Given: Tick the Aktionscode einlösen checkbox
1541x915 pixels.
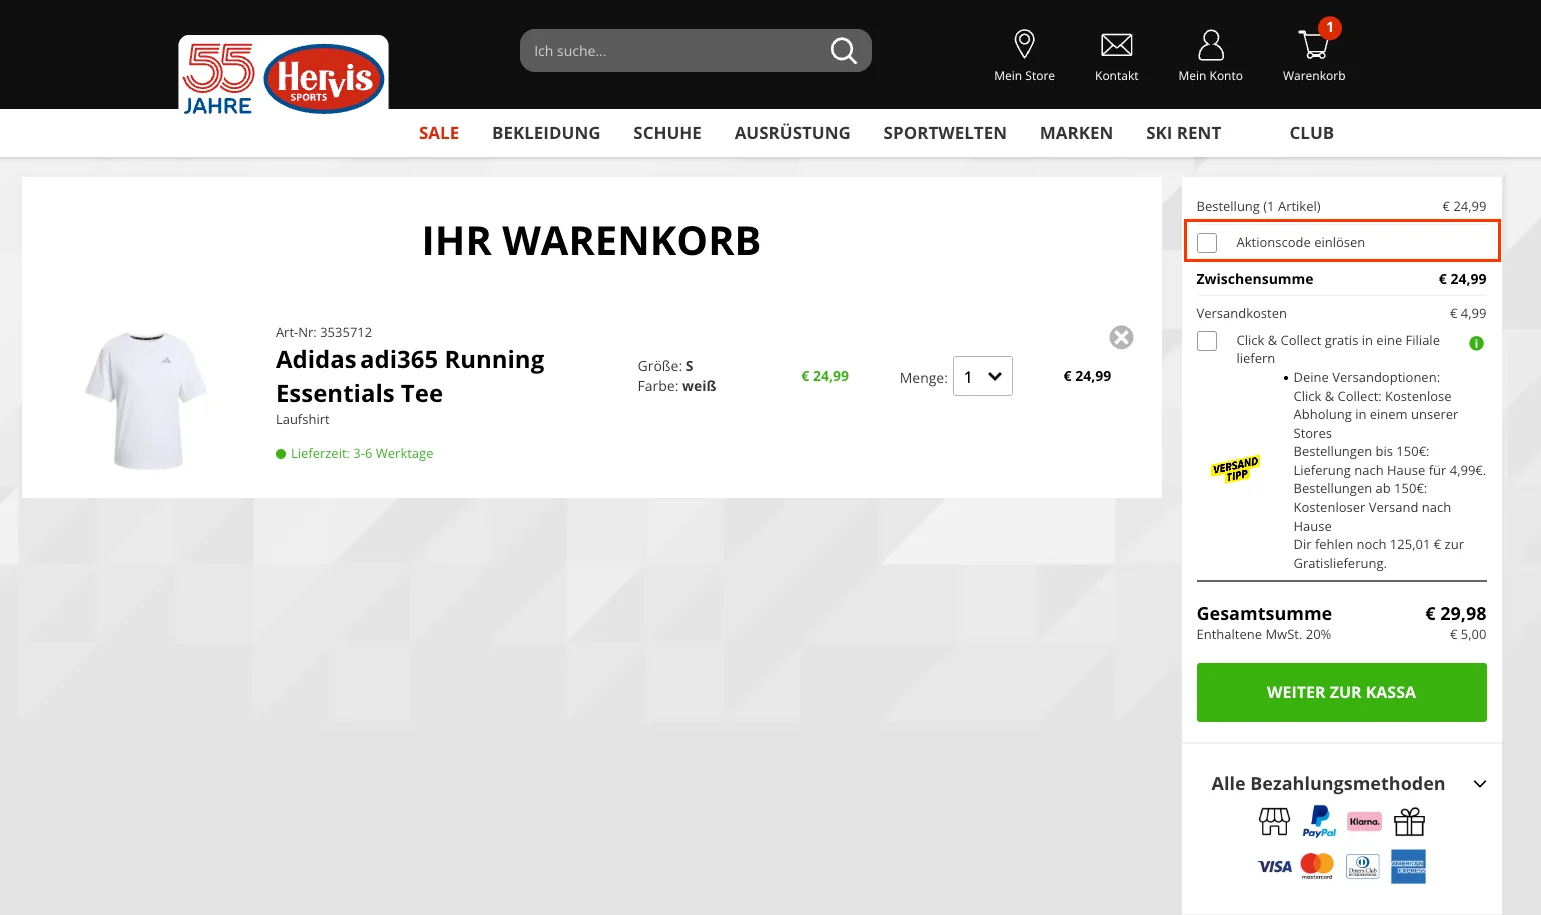Looking at the screenshot, I should tap(1207, 243).
